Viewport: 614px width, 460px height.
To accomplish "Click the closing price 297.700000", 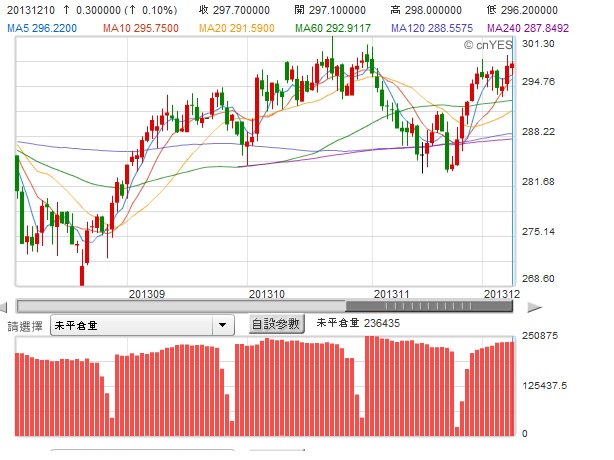I will pos(241,10).
